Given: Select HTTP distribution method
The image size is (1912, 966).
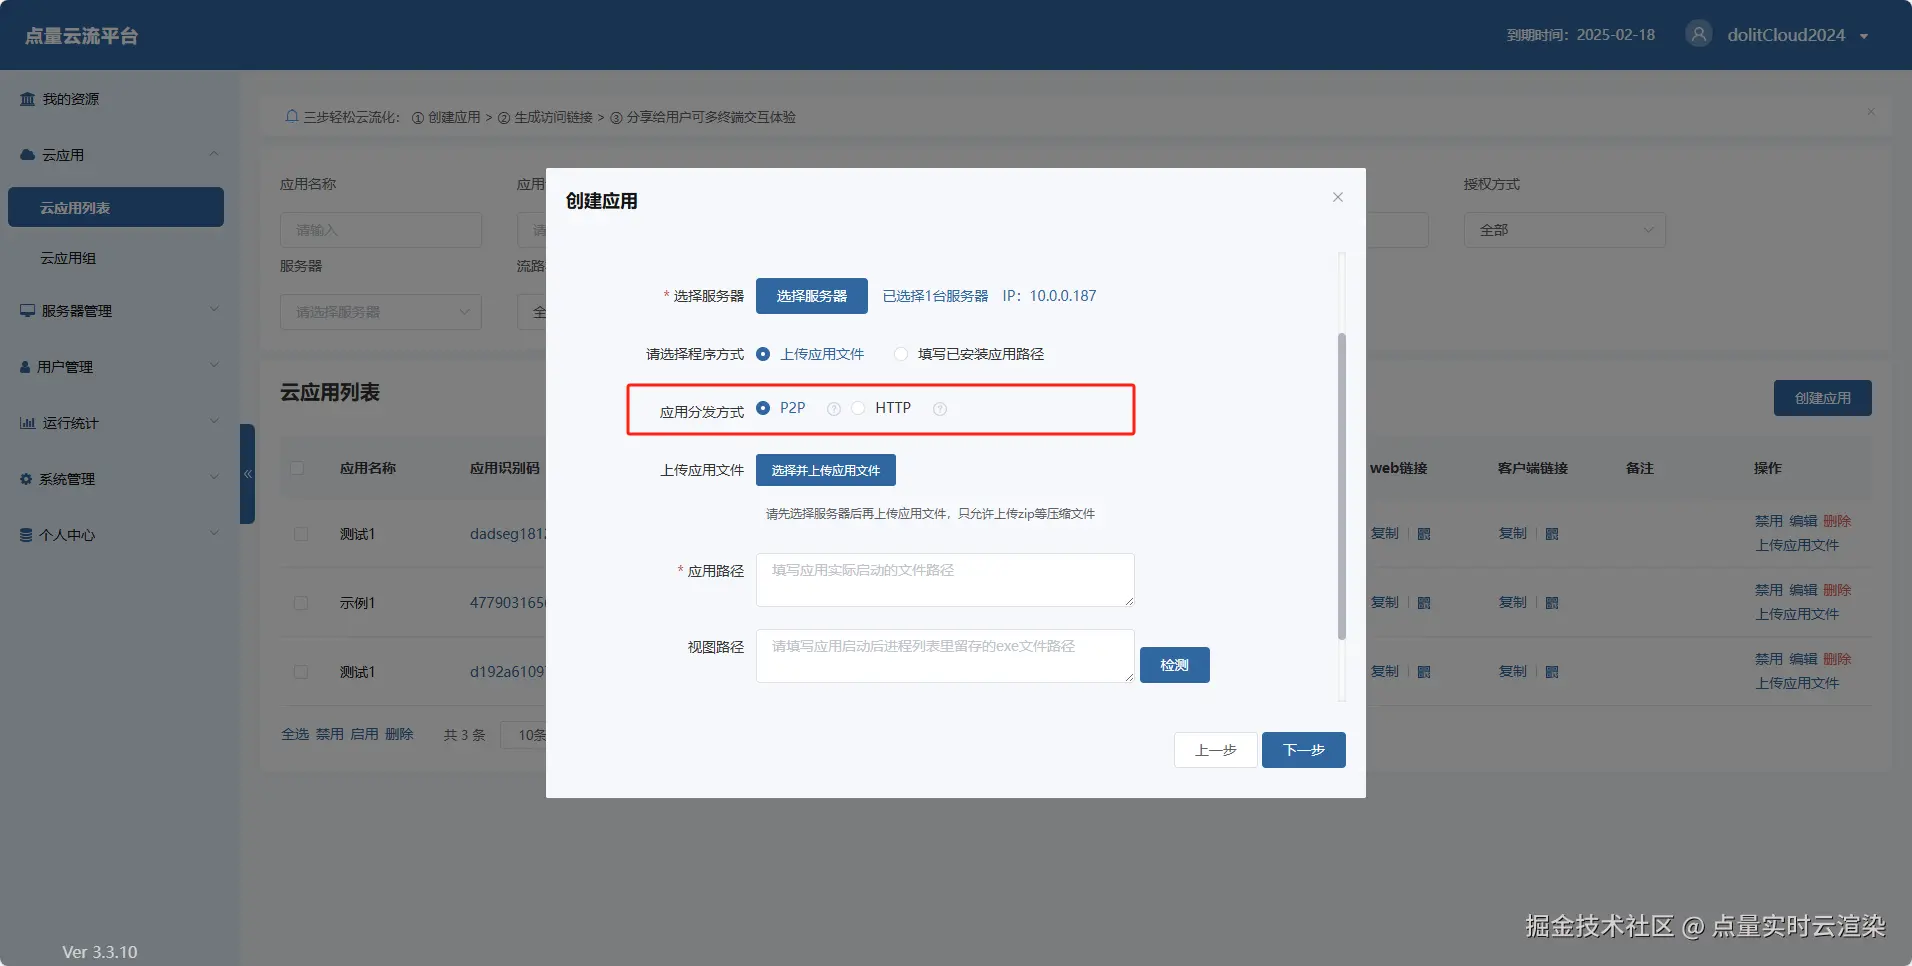Looking at the screenshot, I should (858, 408).
